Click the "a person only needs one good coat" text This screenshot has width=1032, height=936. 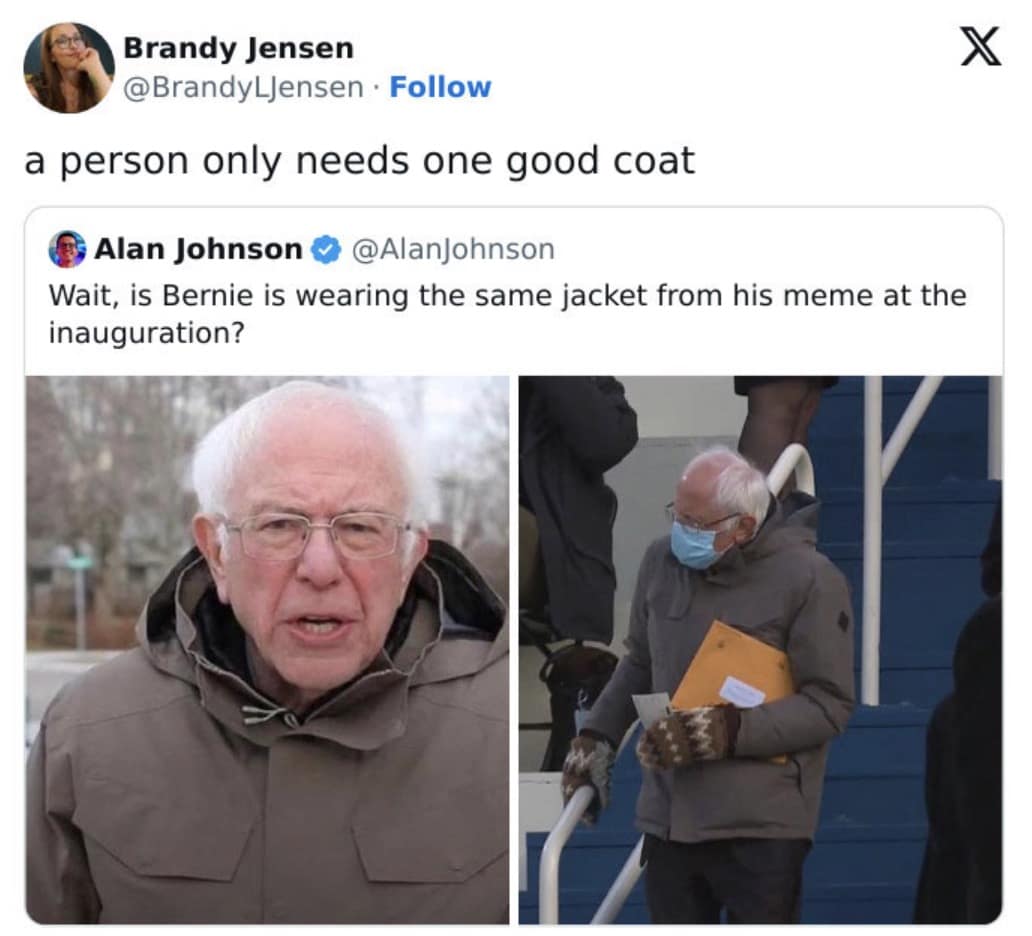[x=359, y=161]
